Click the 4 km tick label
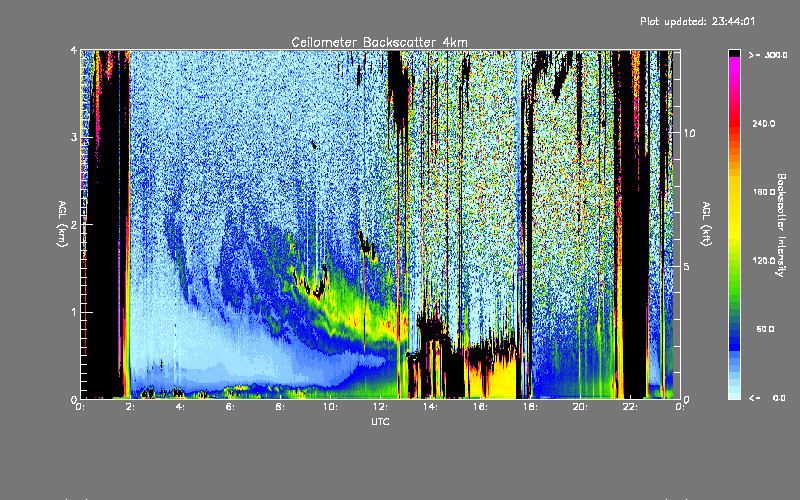Image resolution: width=800 pixels, height=500 pixels. tap(74, 51)
